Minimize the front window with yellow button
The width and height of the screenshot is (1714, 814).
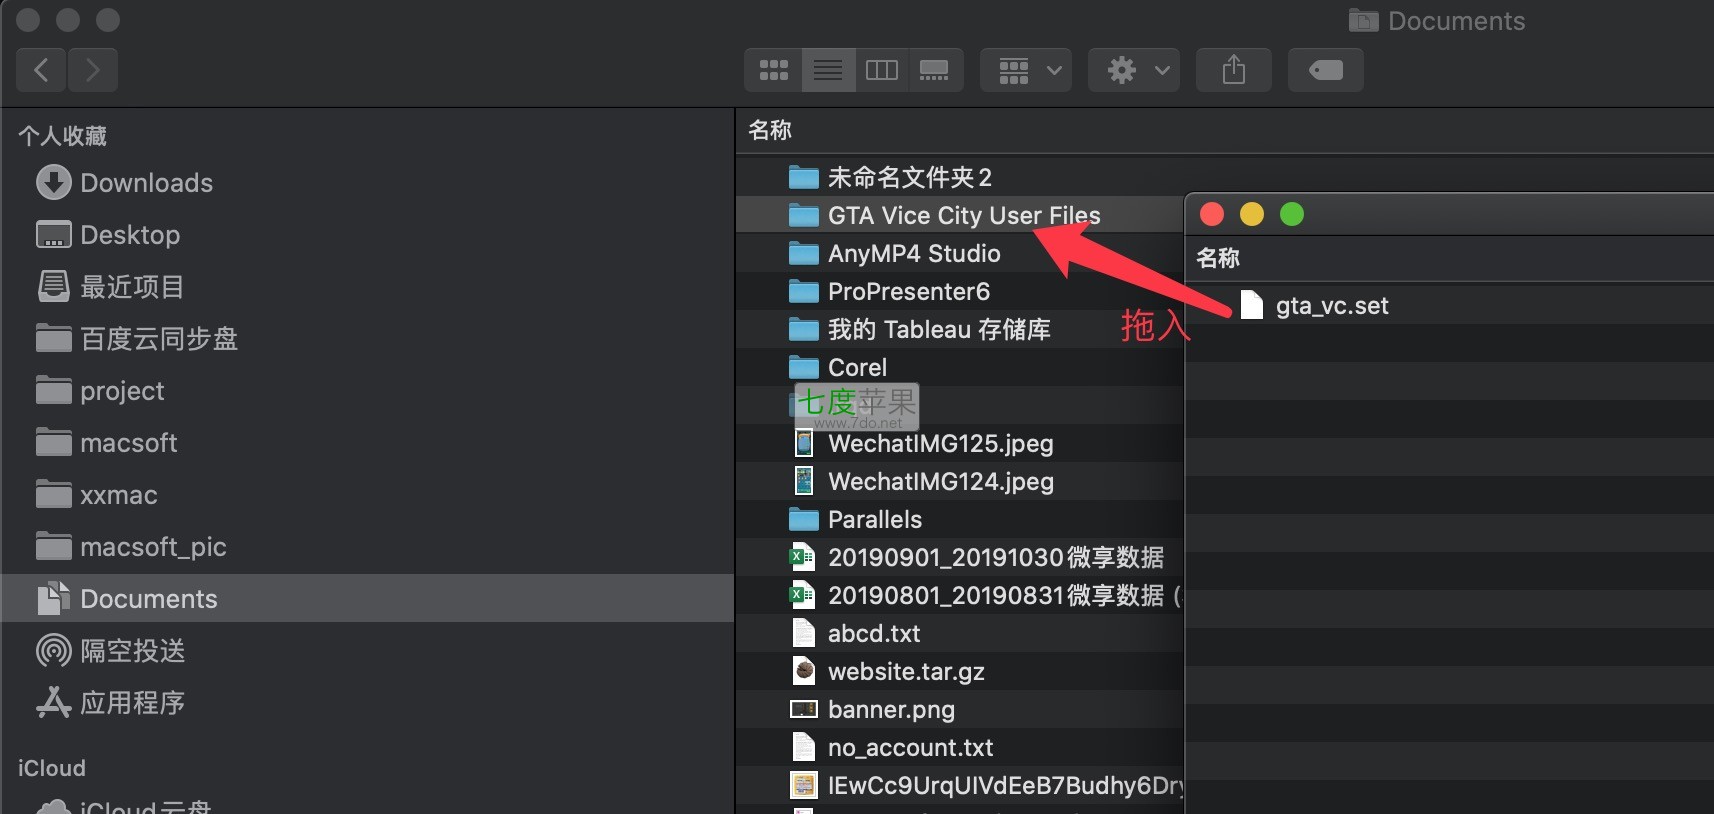(1252, 214)
